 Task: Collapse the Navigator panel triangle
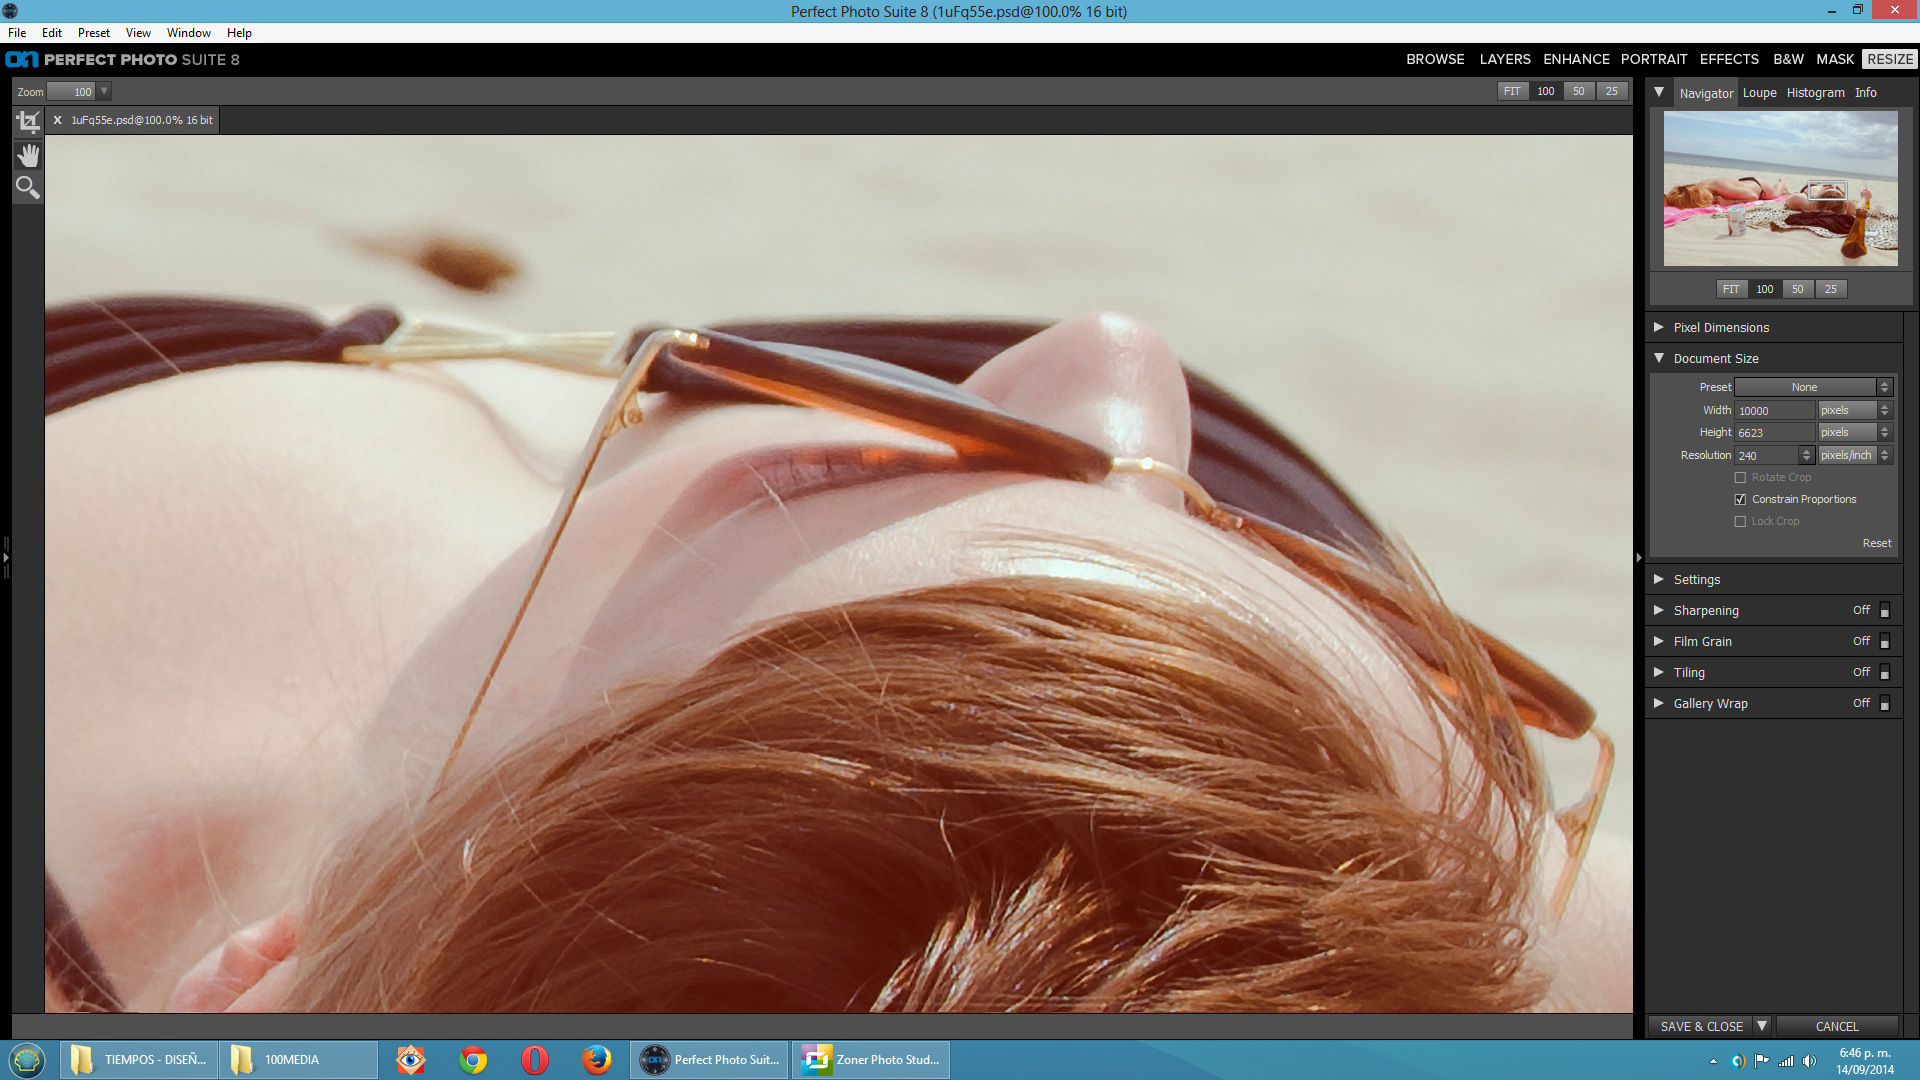pos(1659,92)
